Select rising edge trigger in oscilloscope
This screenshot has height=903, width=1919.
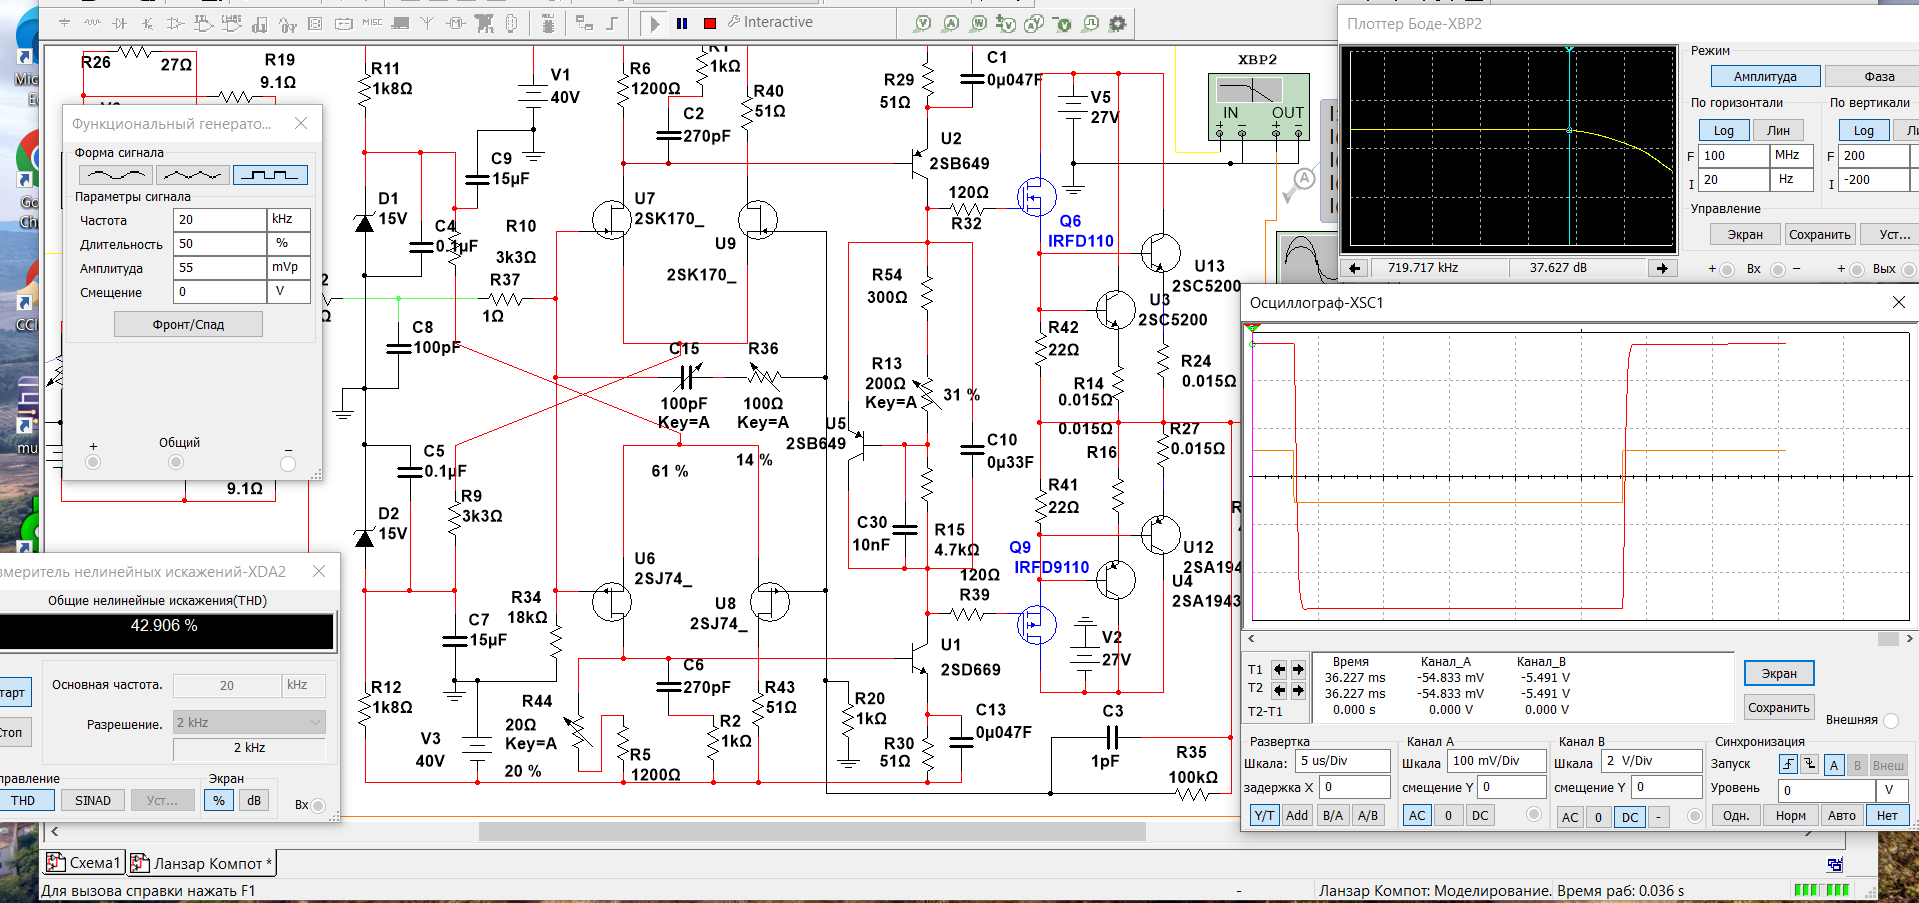click(x=1789, y=765)
